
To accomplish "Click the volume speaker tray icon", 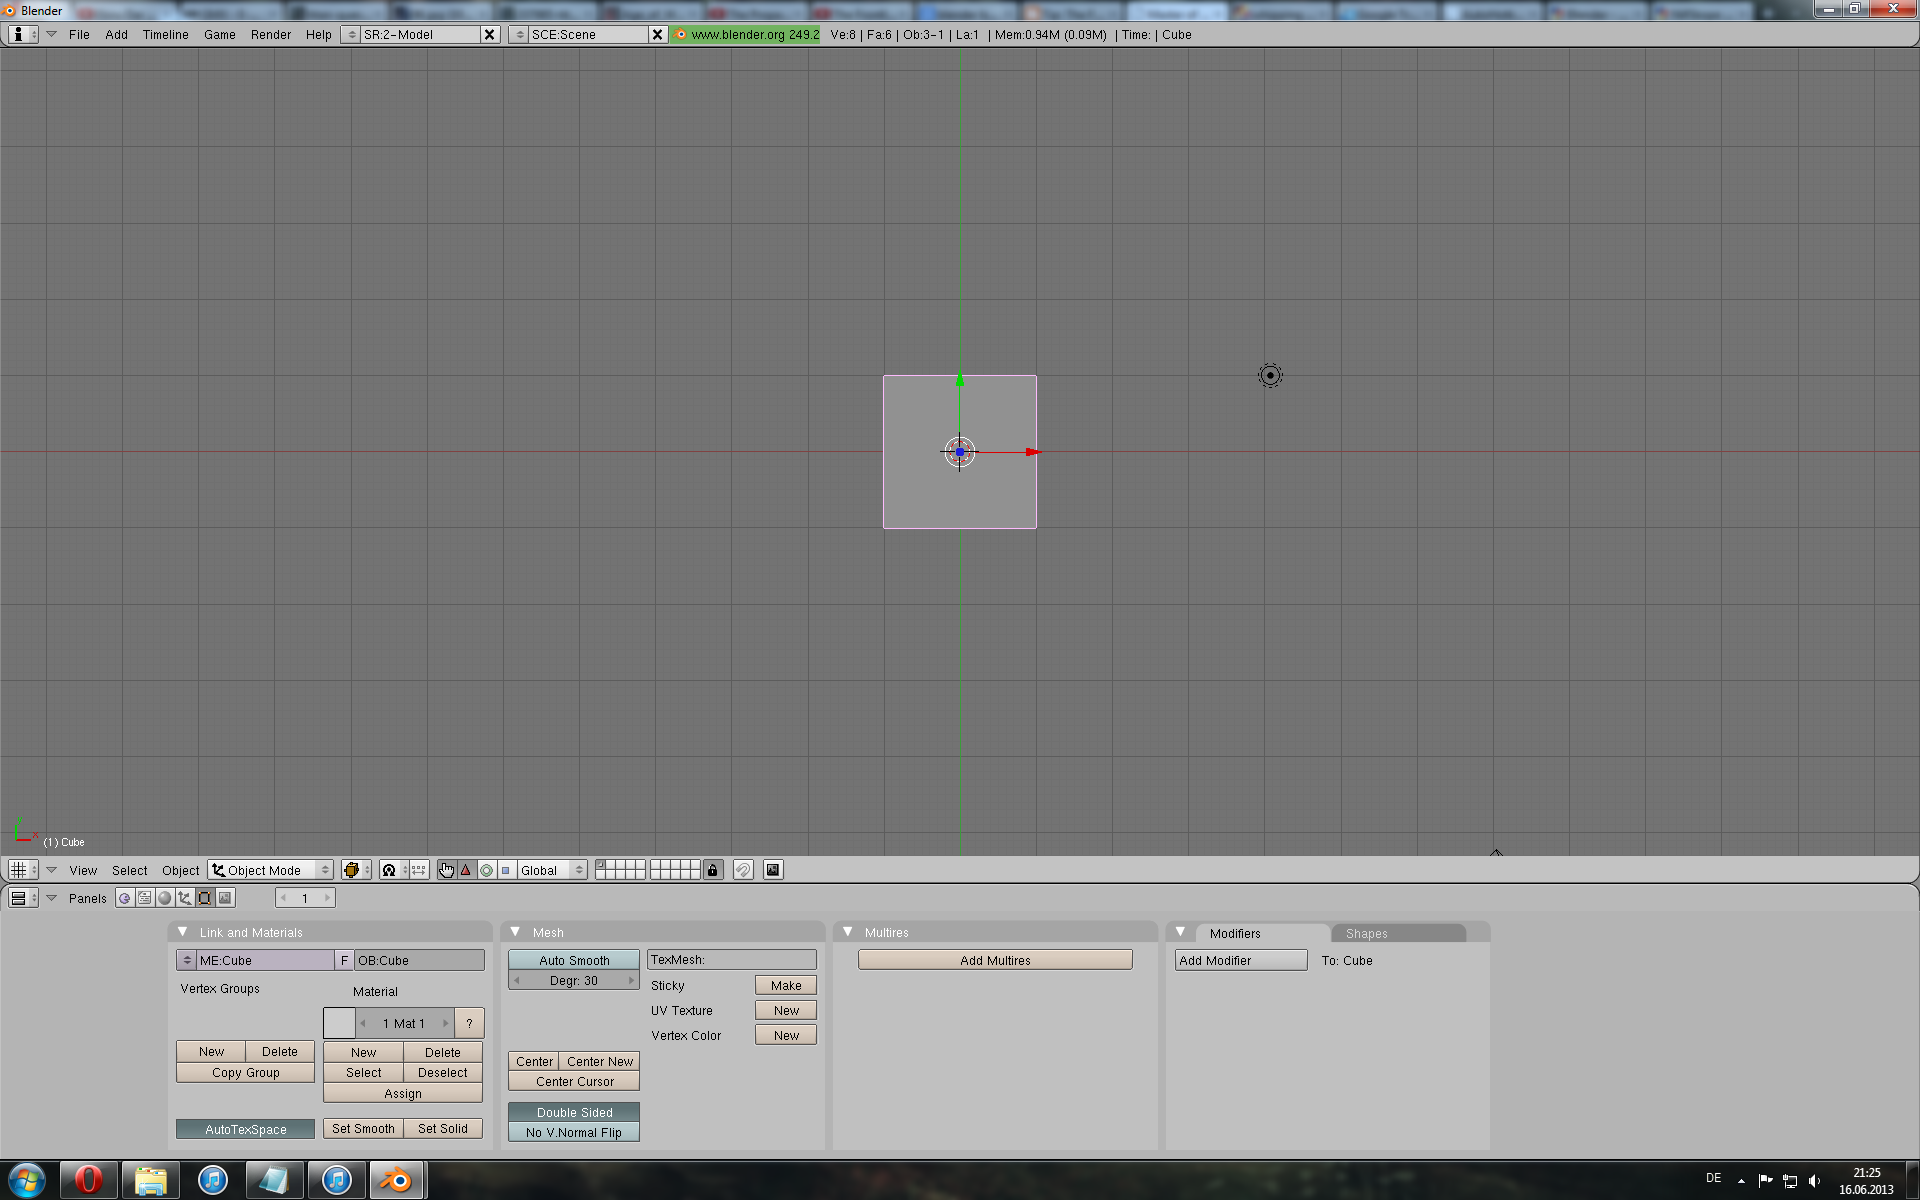I will point(1815,1181).
